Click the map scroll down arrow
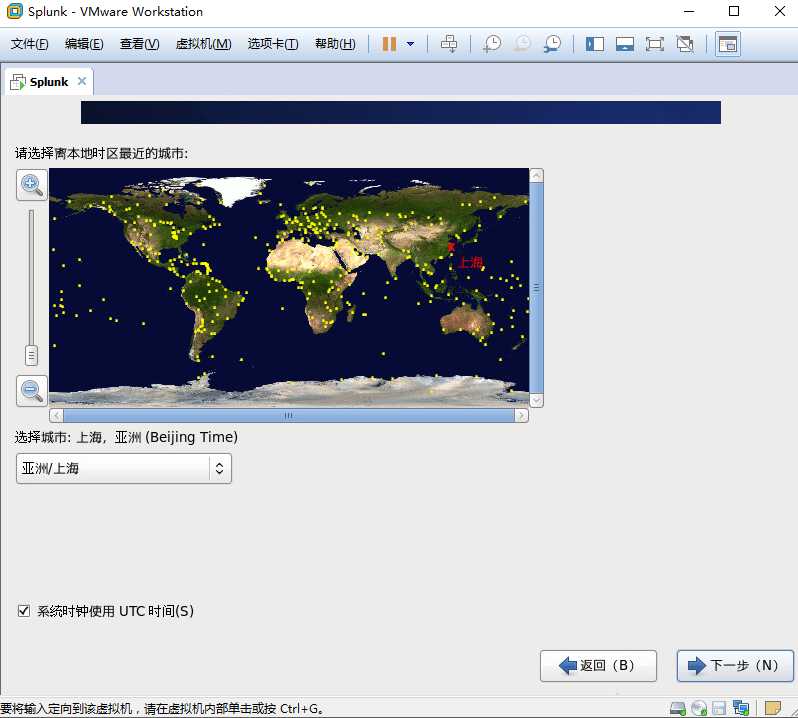The height and width of the screenshot is (718, 798). click(x=536, y=400)
